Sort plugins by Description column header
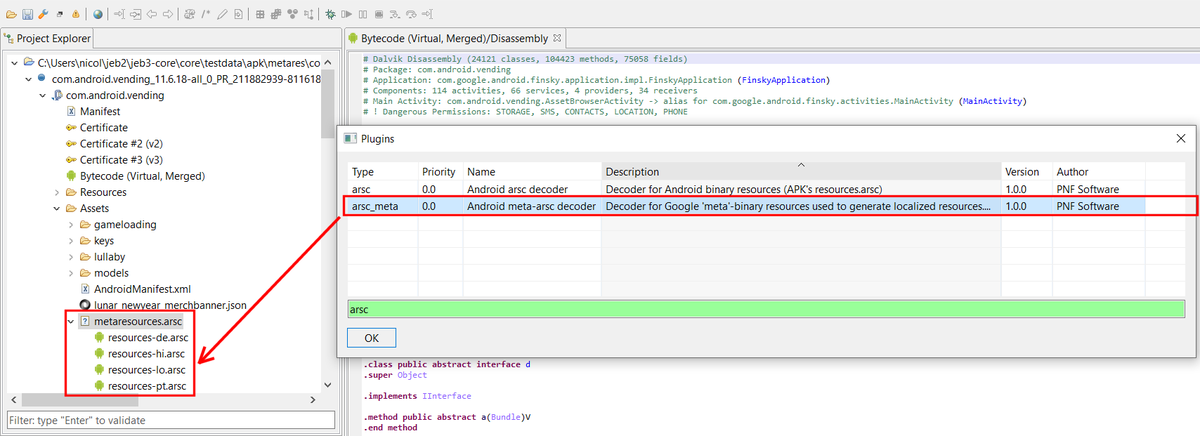The image size is (1200, 436). [801, 172]
